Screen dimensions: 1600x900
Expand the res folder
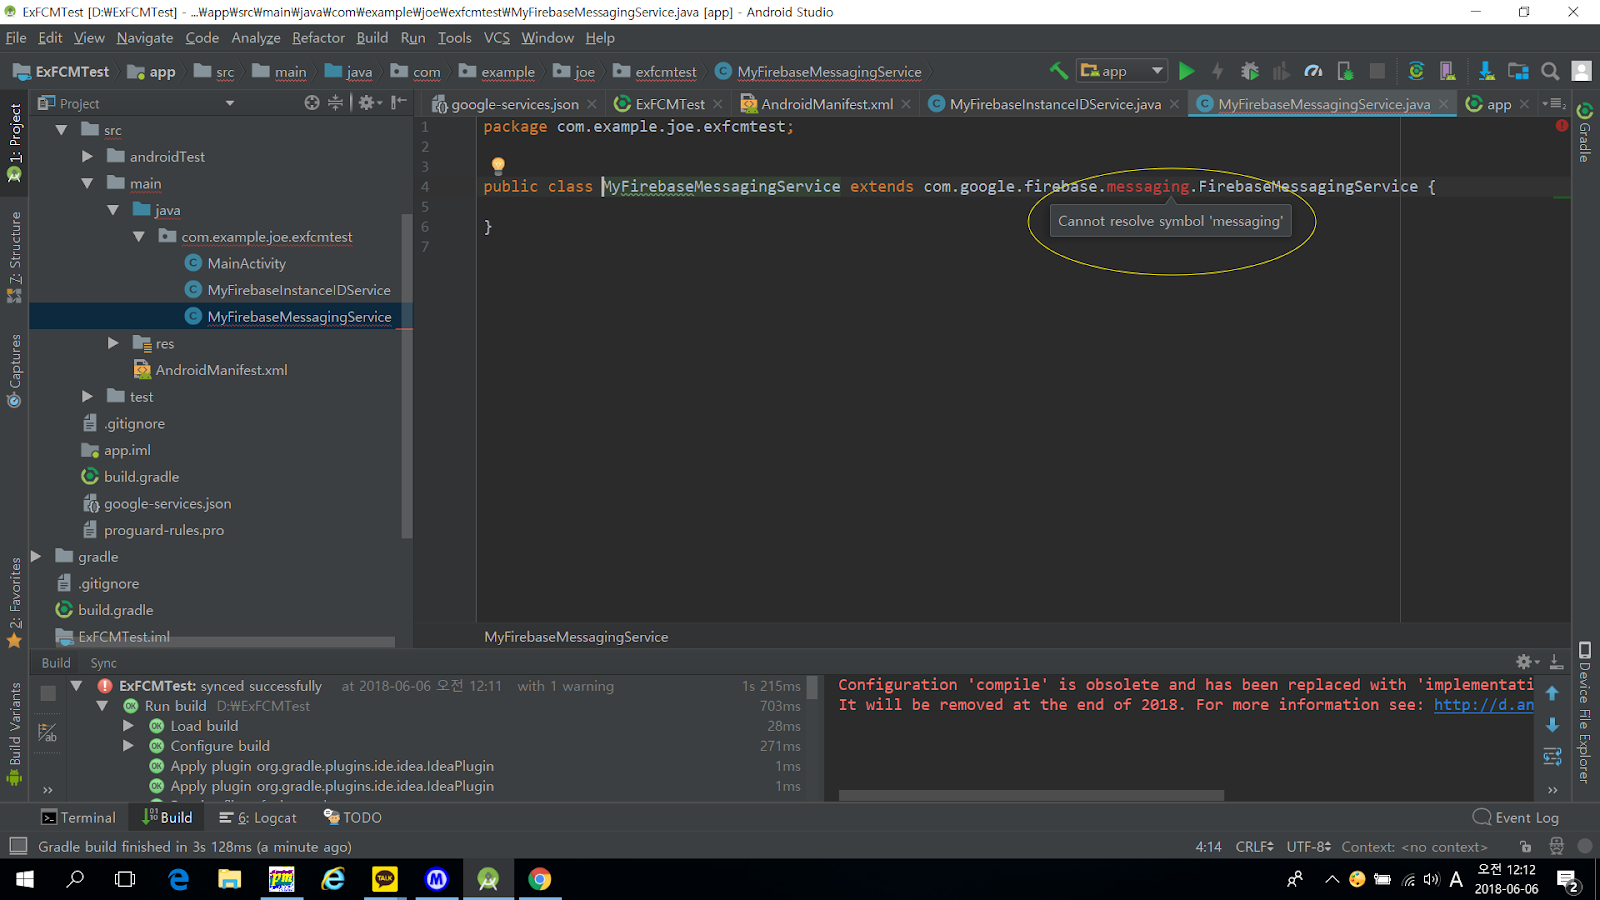click(x=113, y=343)
